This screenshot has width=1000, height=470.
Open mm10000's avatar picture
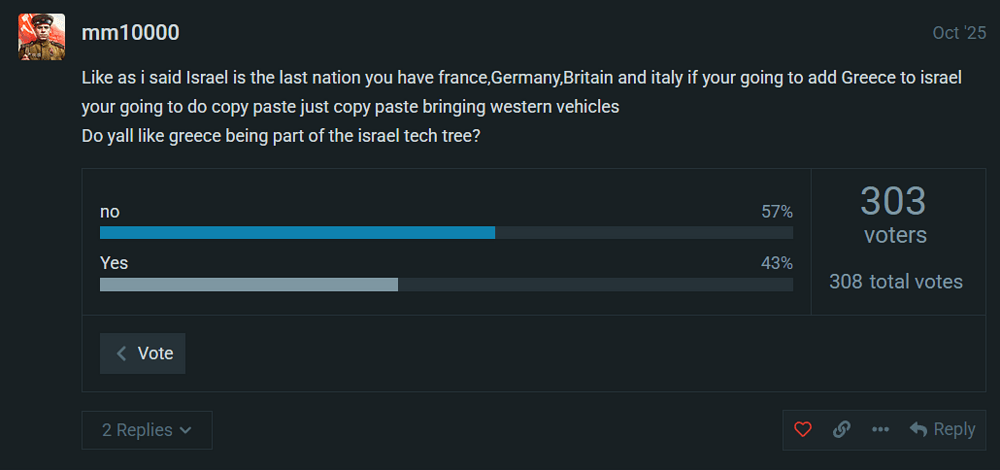tap(42, 37)
